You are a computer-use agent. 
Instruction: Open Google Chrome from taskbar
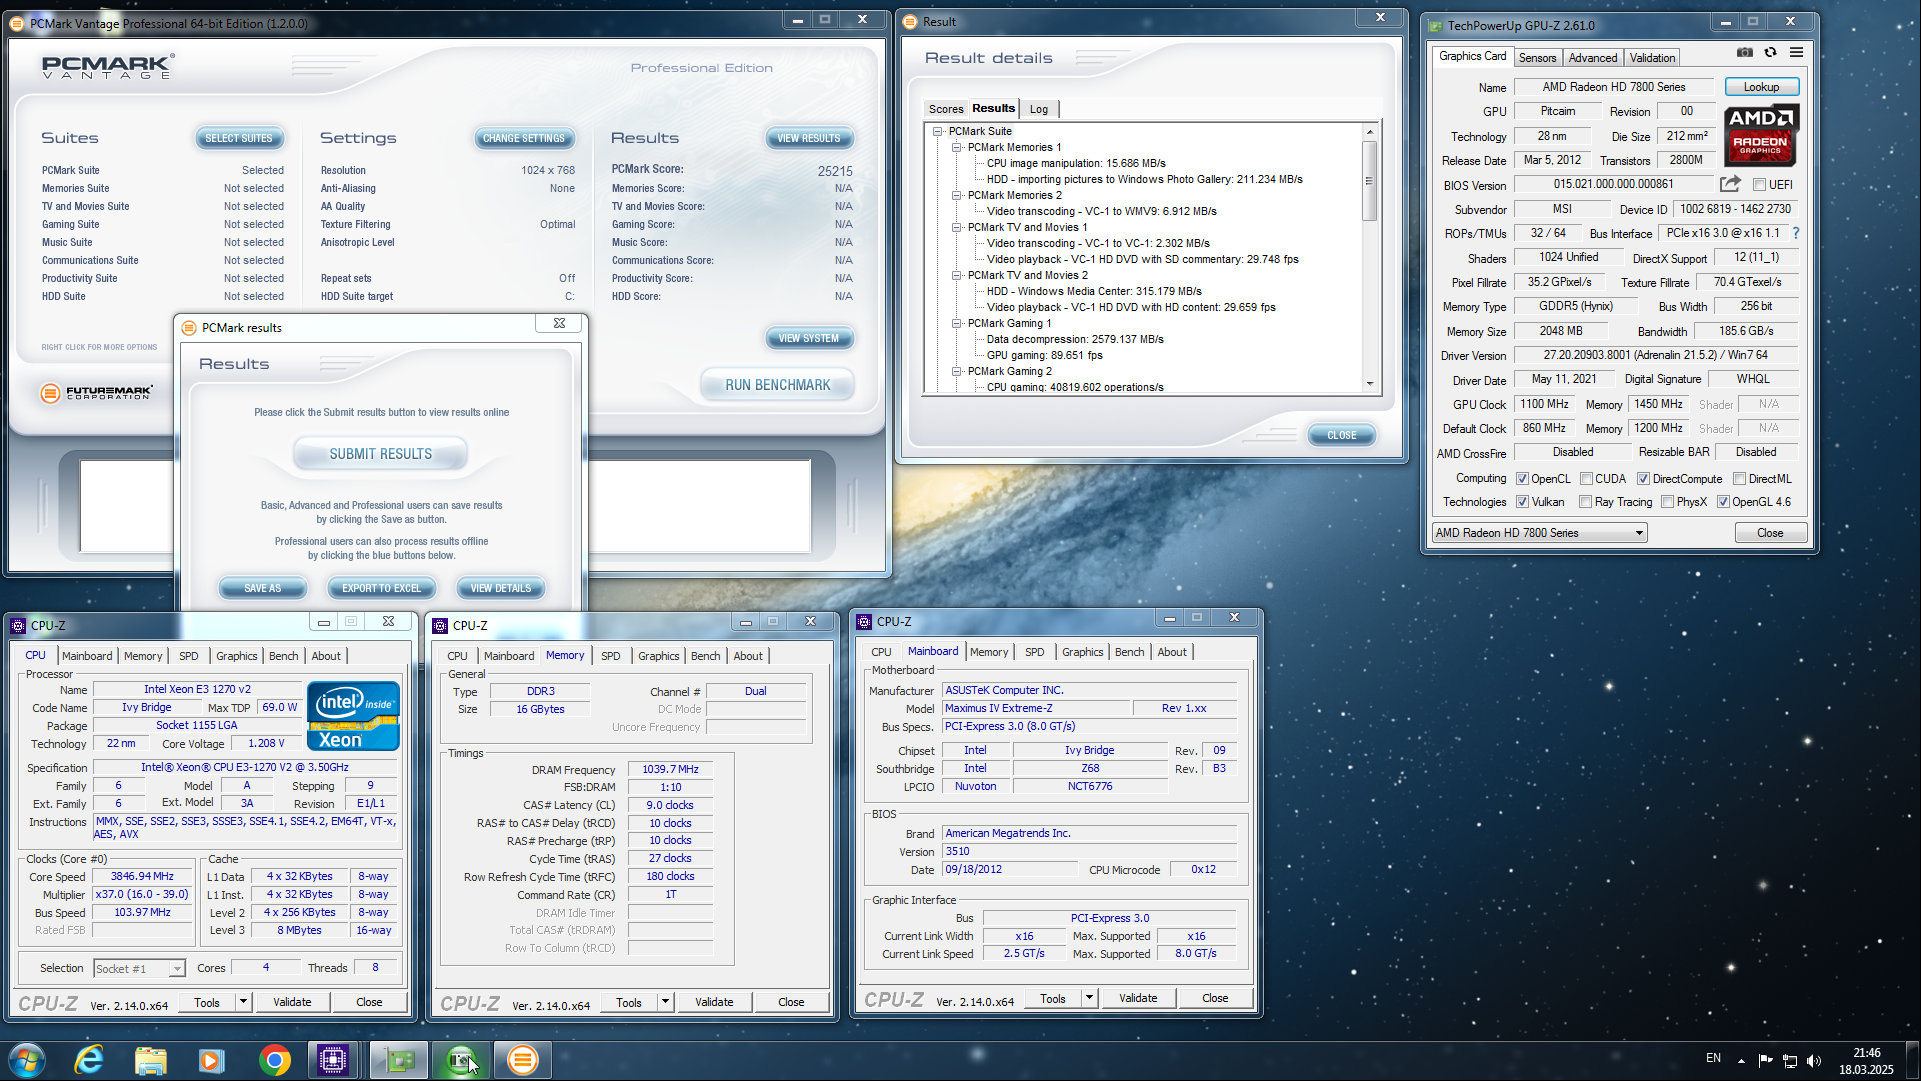click(x=274, y=1060)
